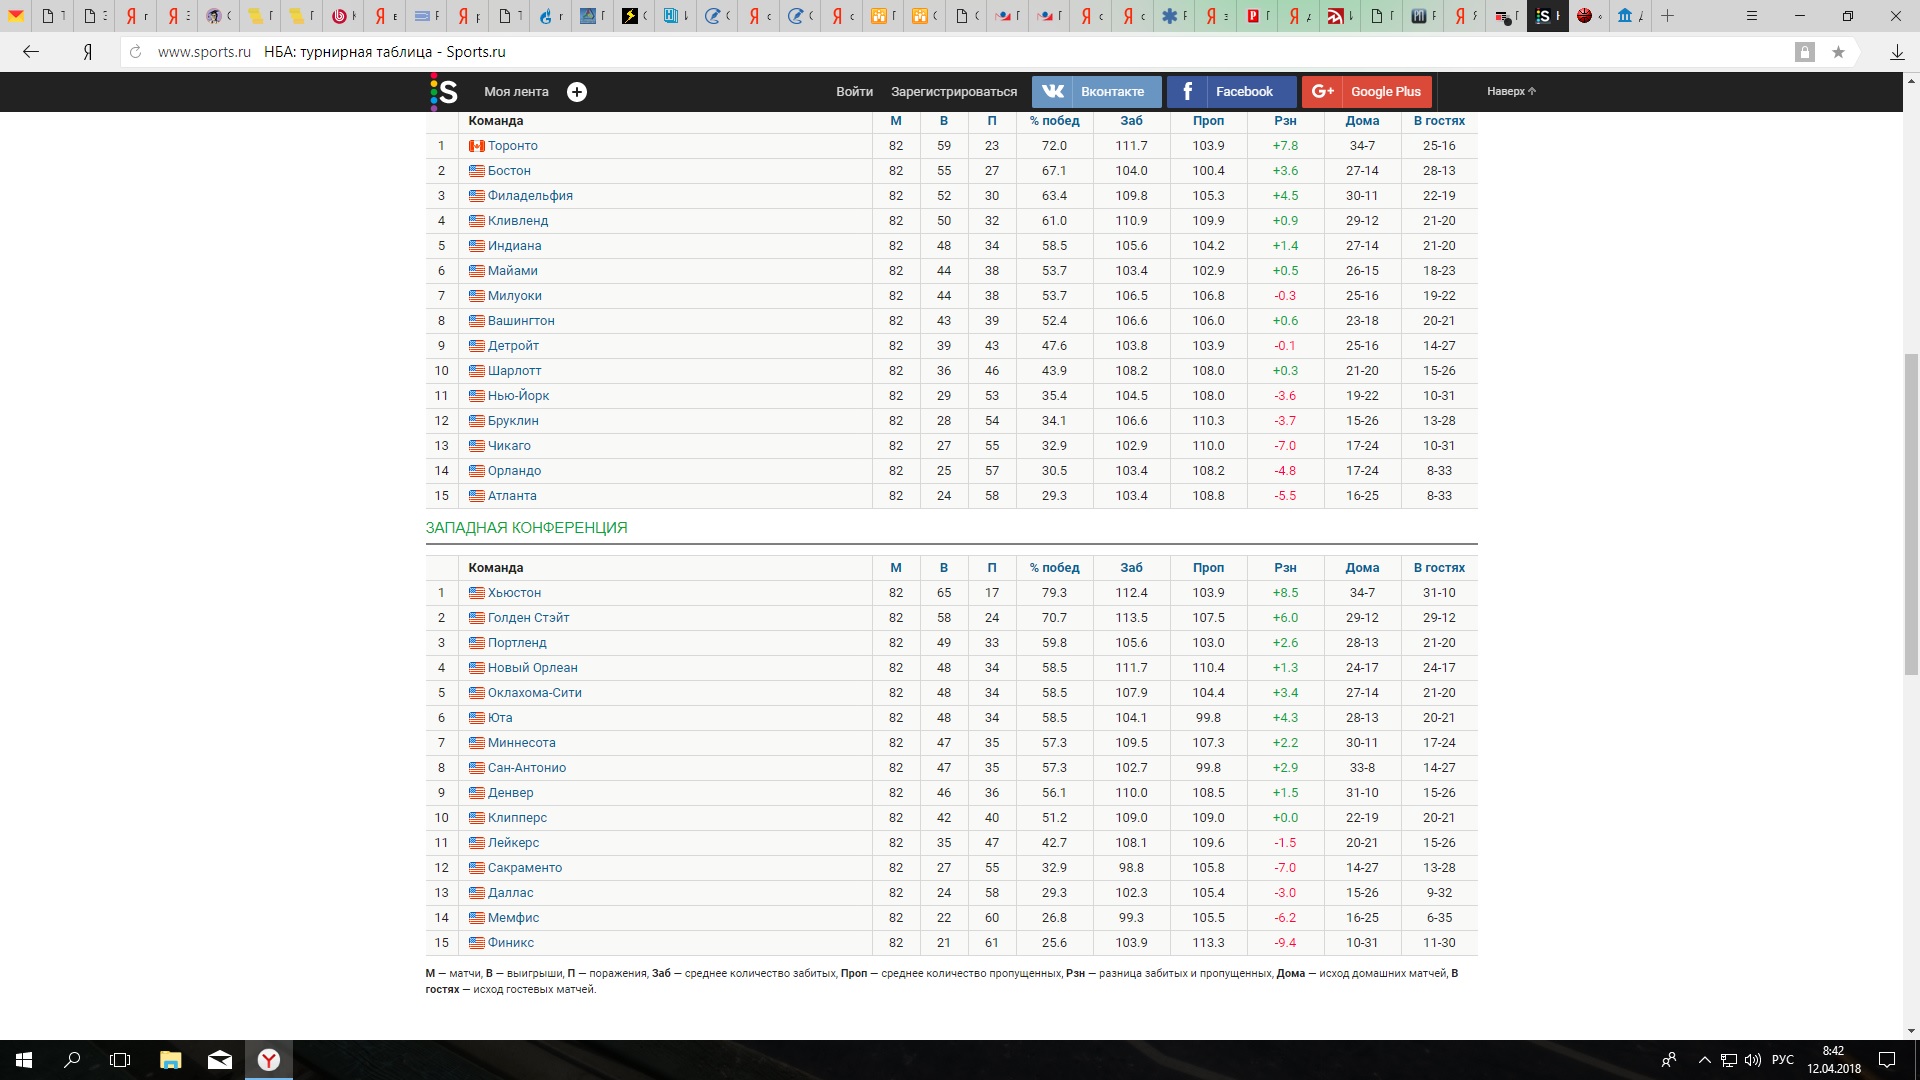The height and width of the screenshot is (1080, 1920).
Task: Click the page reload icon
Action: 136,52
